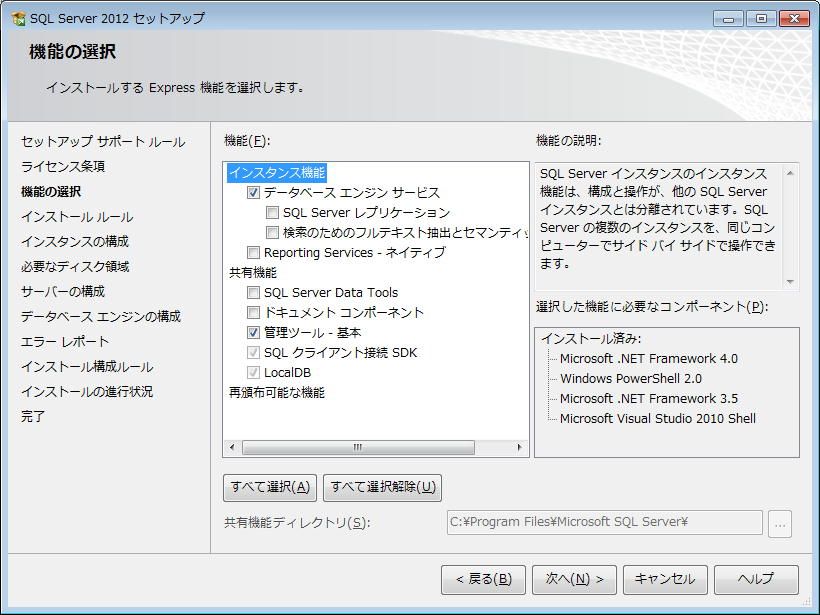Click the description pane scroll up arrow
Image resolution: width=820 pixels, height=615 pixels.
790,173
